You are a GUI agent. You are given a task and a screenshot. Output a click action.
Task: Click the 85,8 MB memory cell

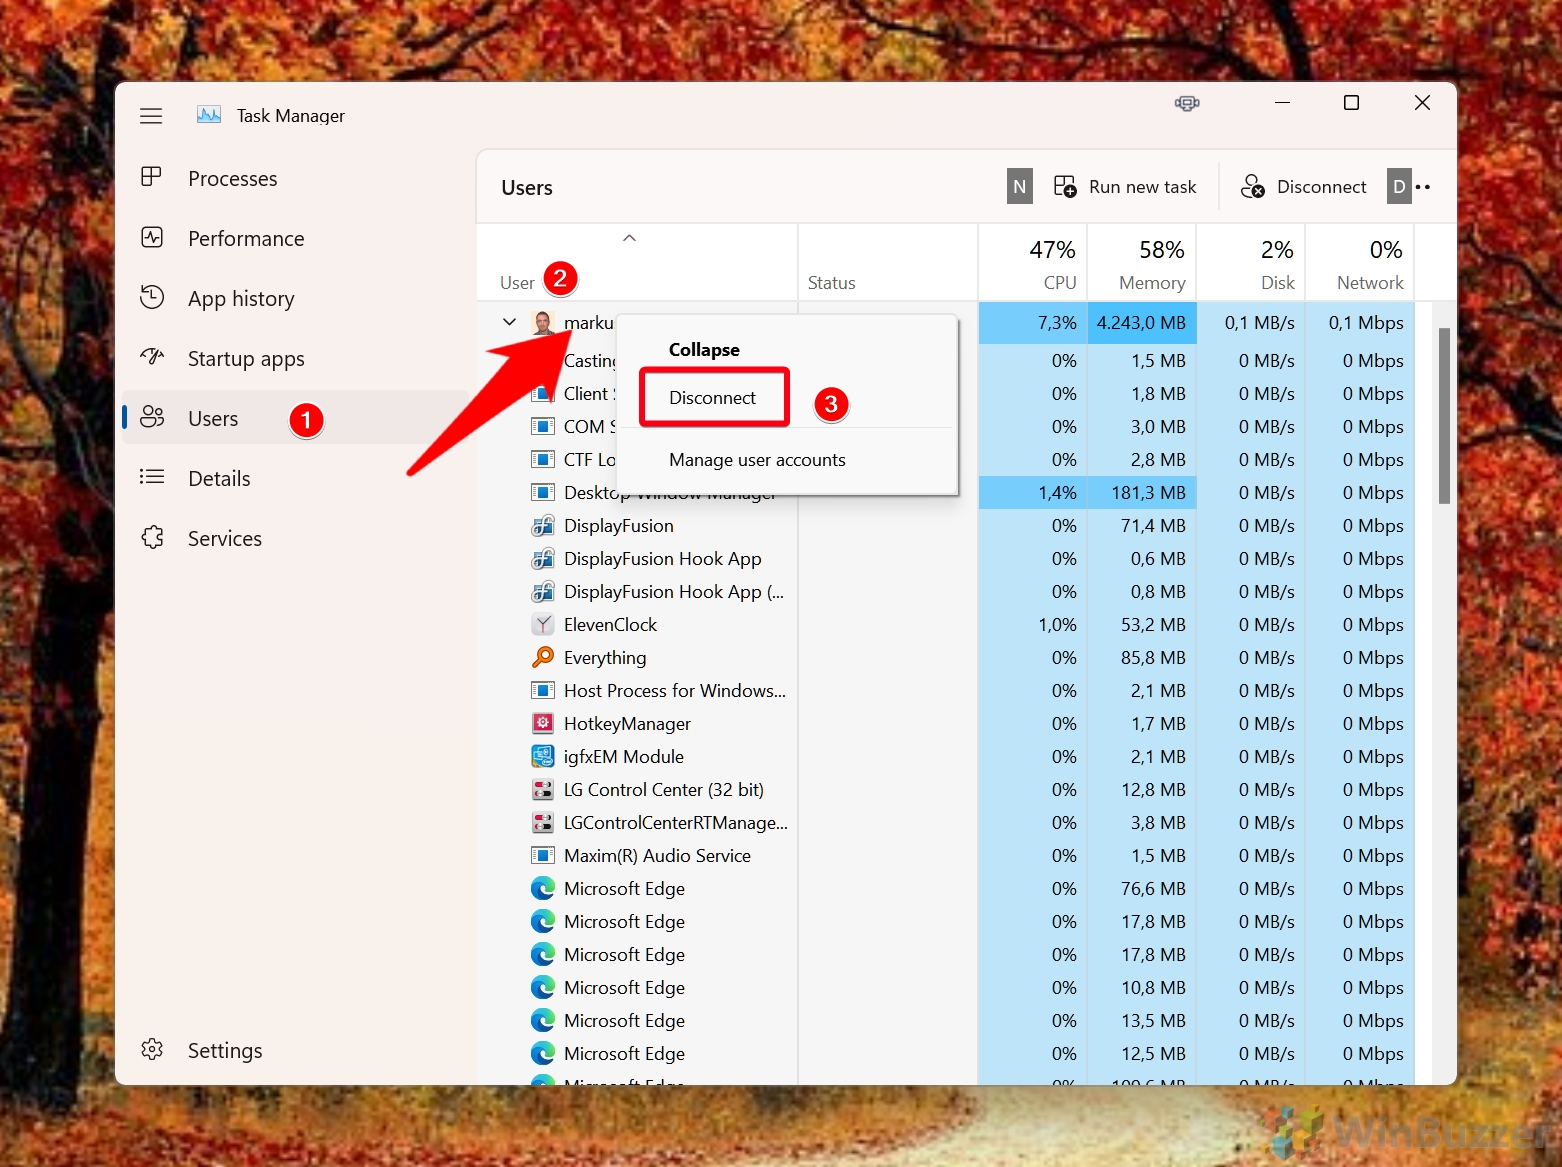click(1142, 658)
